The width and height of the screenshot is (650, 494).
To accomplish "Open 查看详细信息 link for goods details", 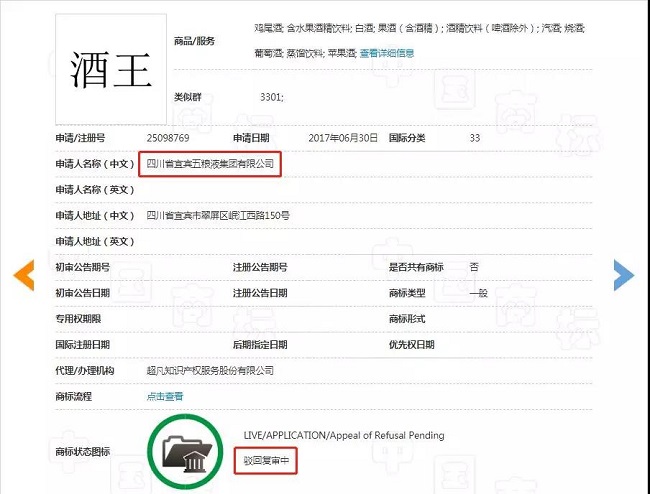I will pos(386,53).
